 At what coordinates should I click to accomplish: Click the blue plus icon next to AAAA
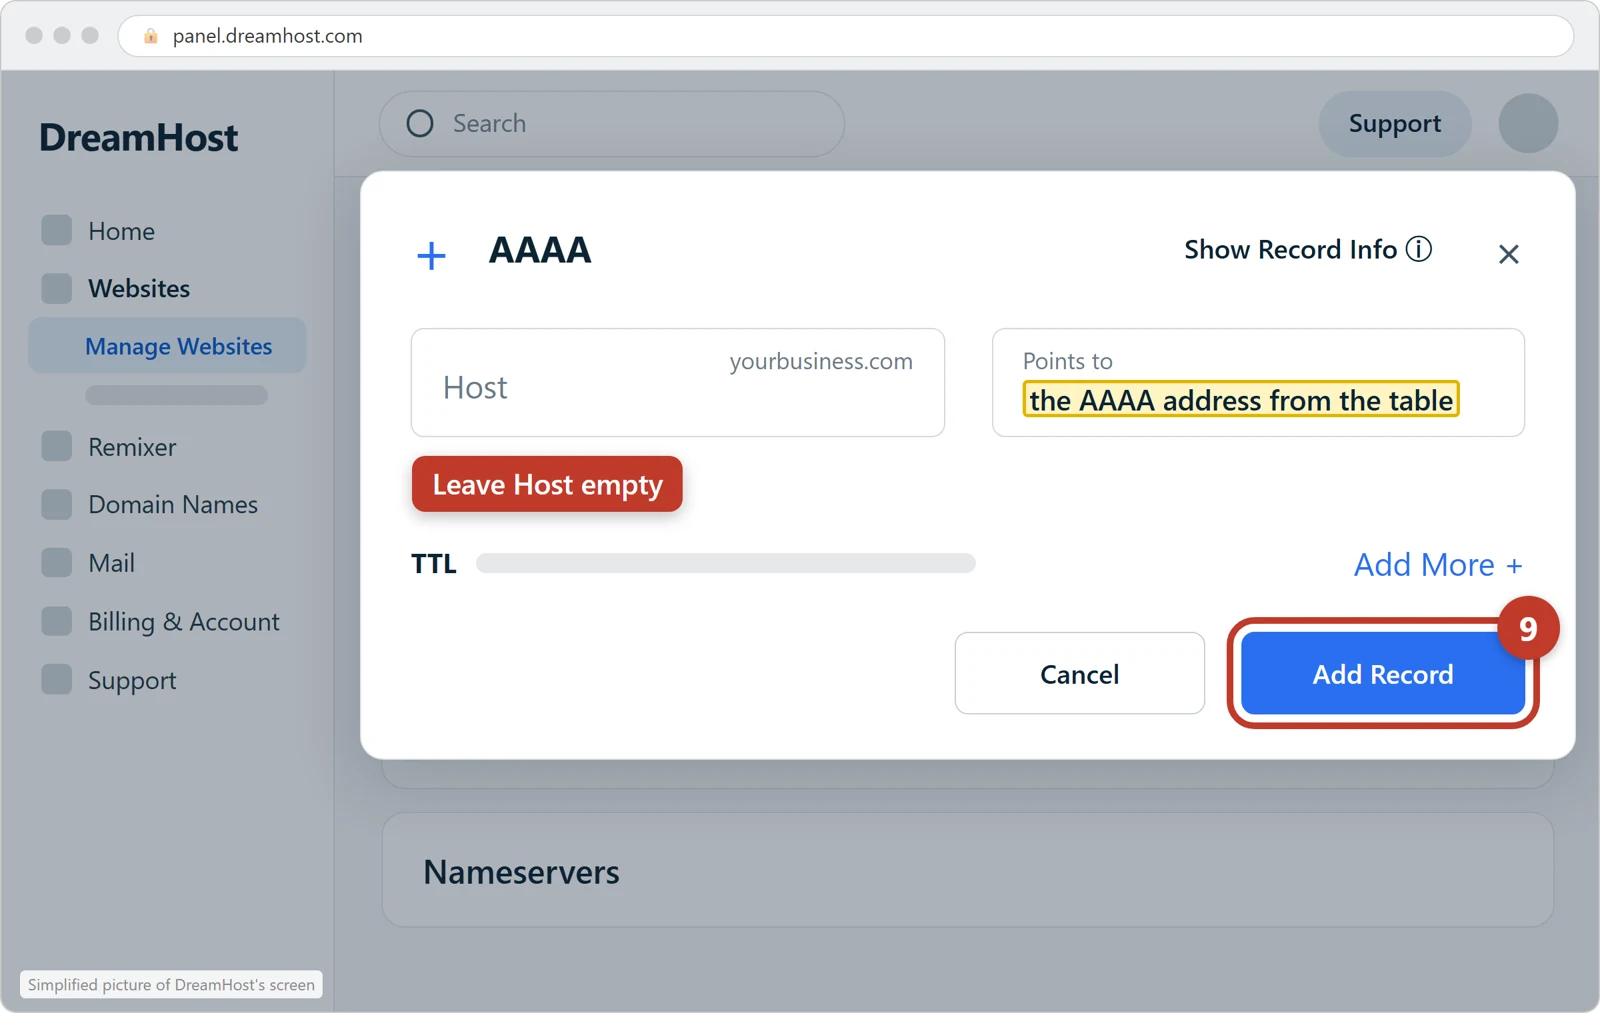431,255
